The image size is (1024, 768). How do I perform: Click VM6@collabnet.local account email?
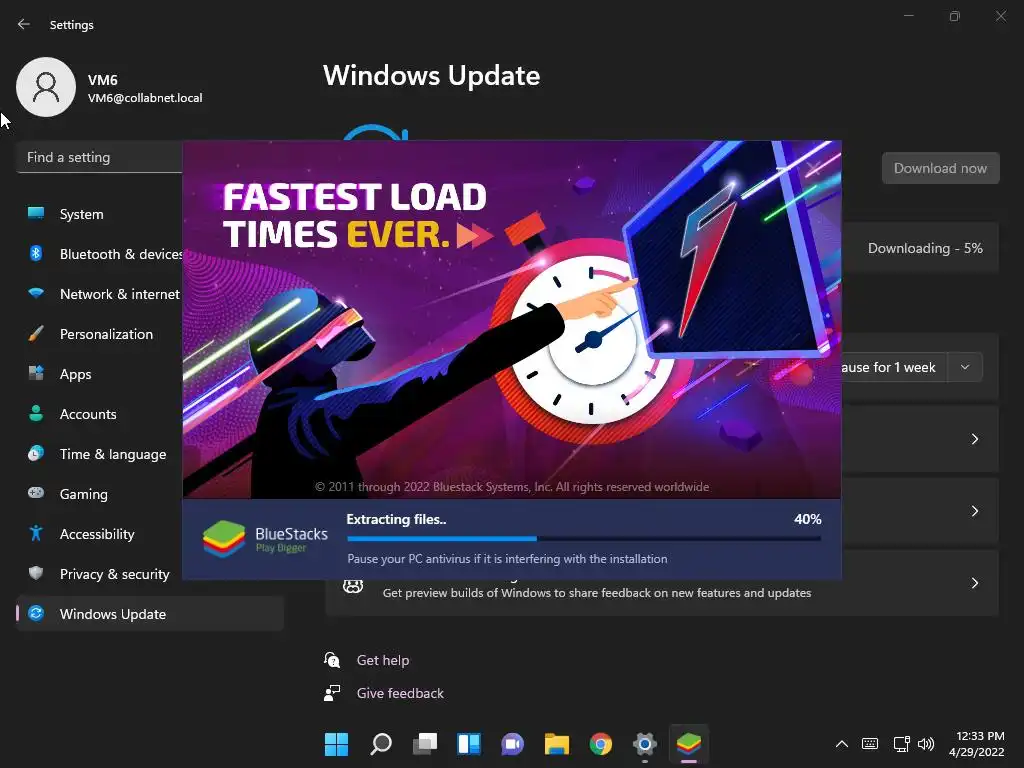click(145, 98)
